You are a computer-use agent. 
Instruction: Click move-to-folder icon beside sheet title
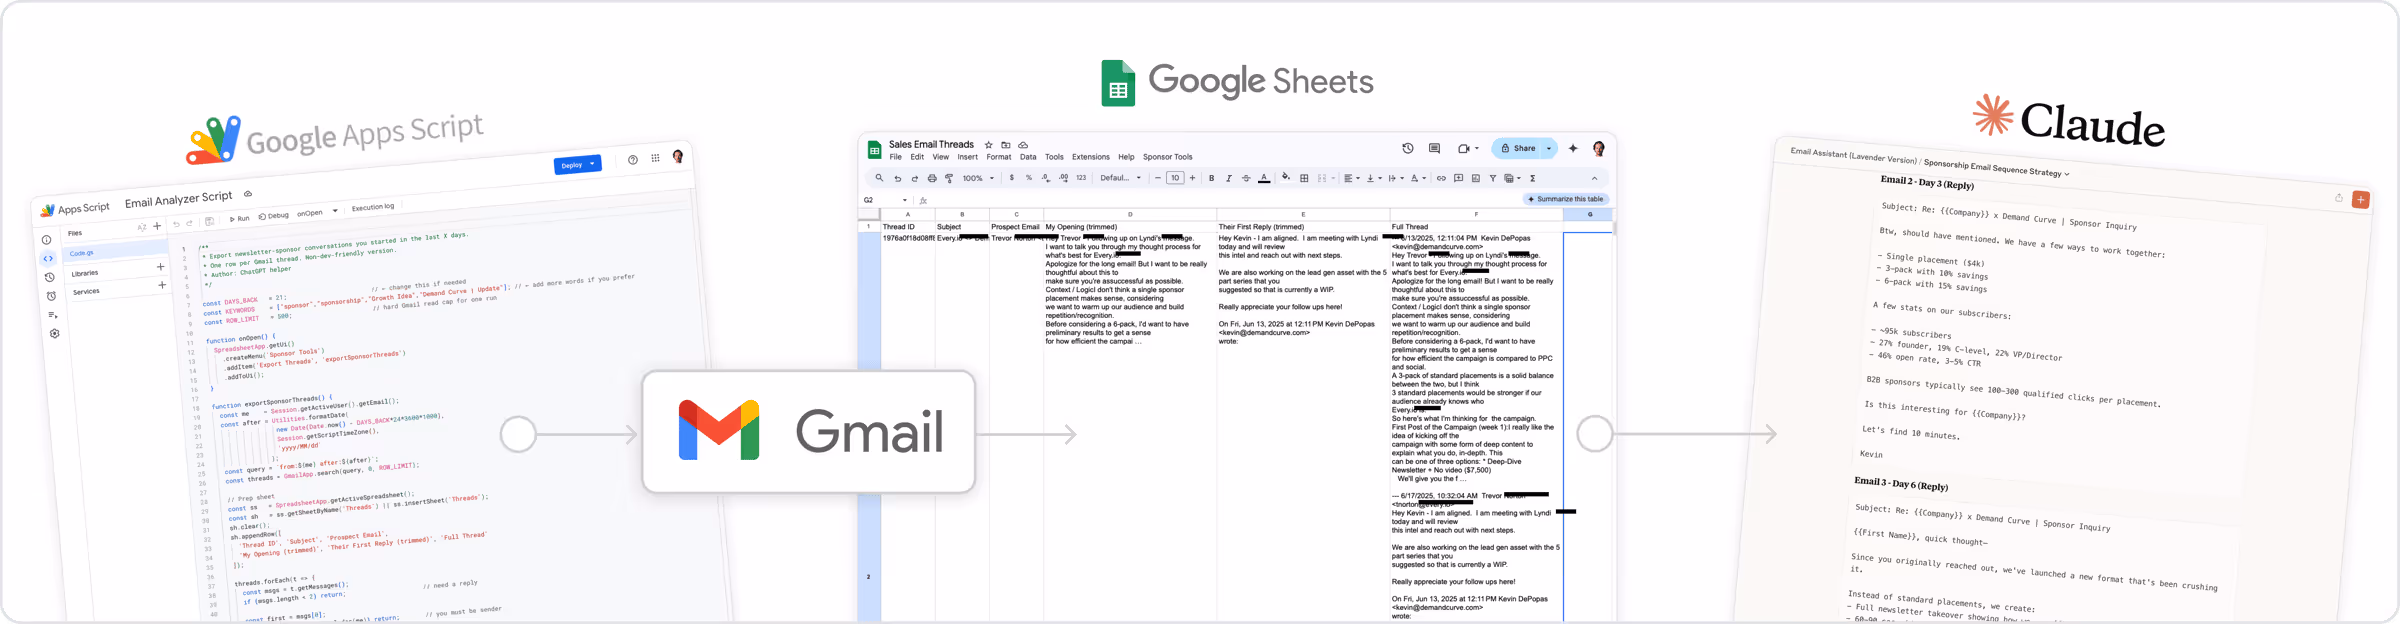[1006, 145]
